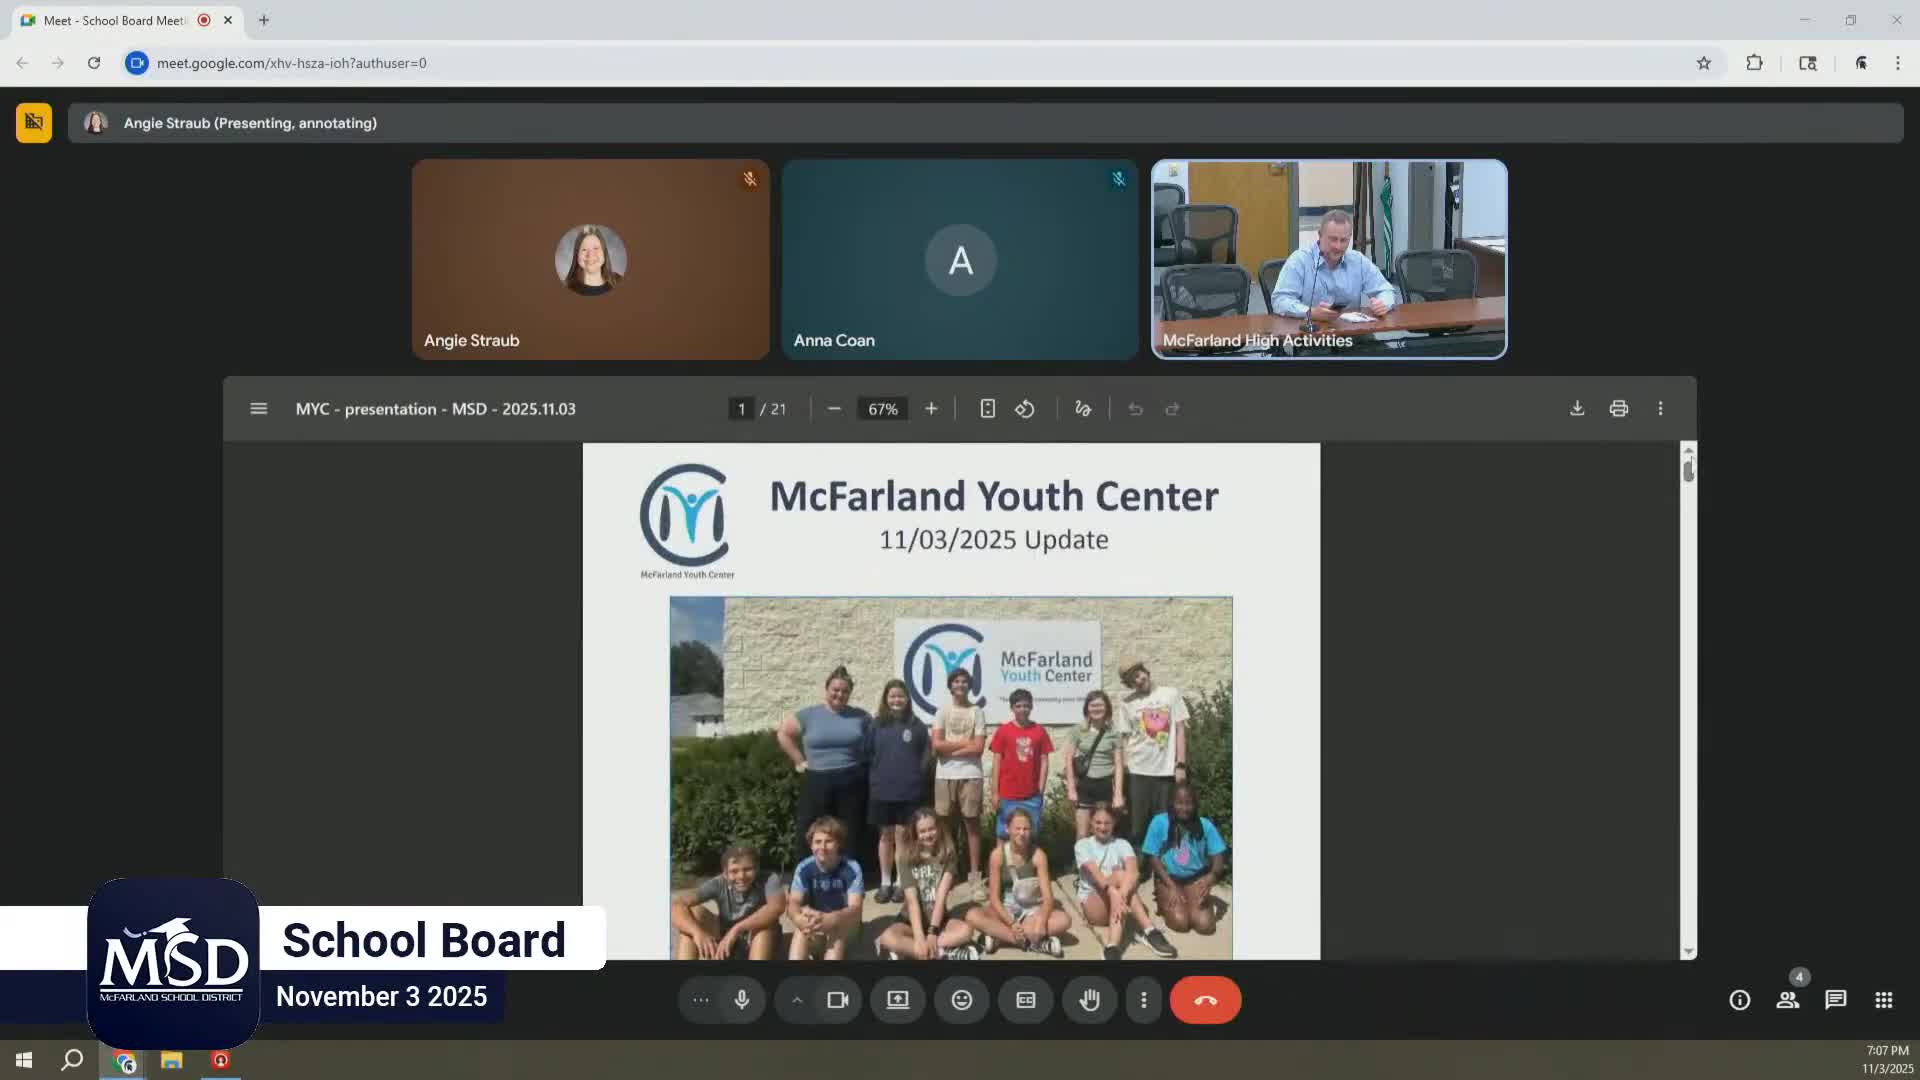This screenshot has width=1920, height=1080.
Task: Show the participants list
Action: pos(1788,1000)
